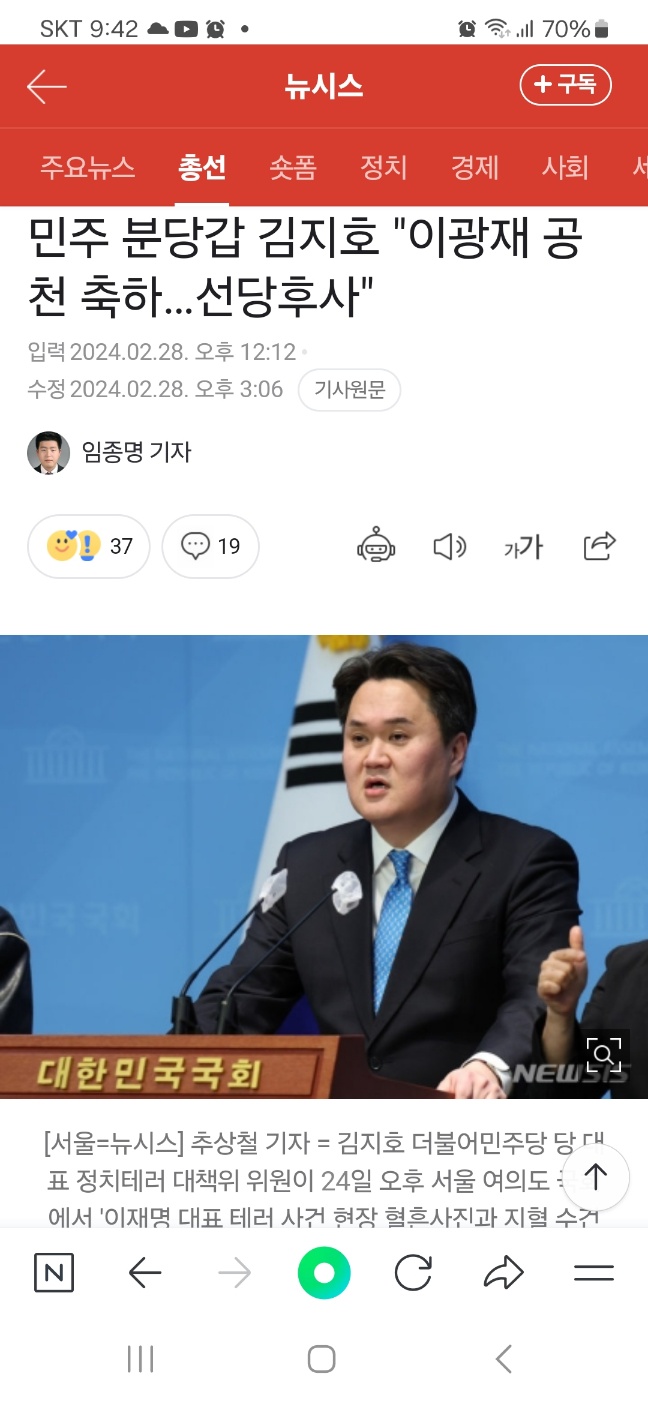
Task: Open the browser hamburger menu
Action: tap(594, 1273)
